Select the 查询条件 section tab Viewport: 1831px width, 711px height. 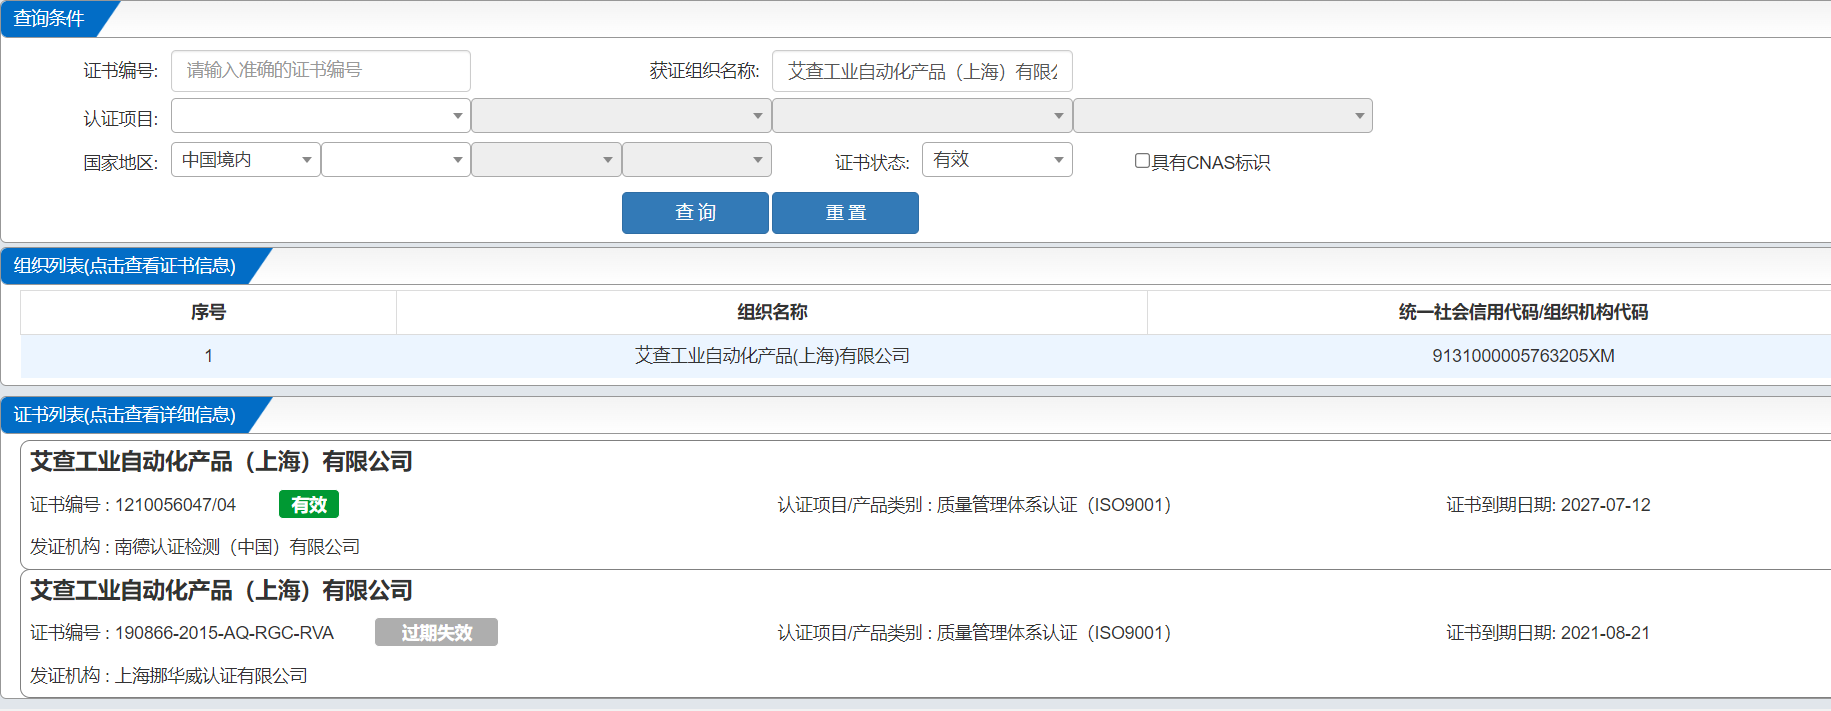[49, 19]
